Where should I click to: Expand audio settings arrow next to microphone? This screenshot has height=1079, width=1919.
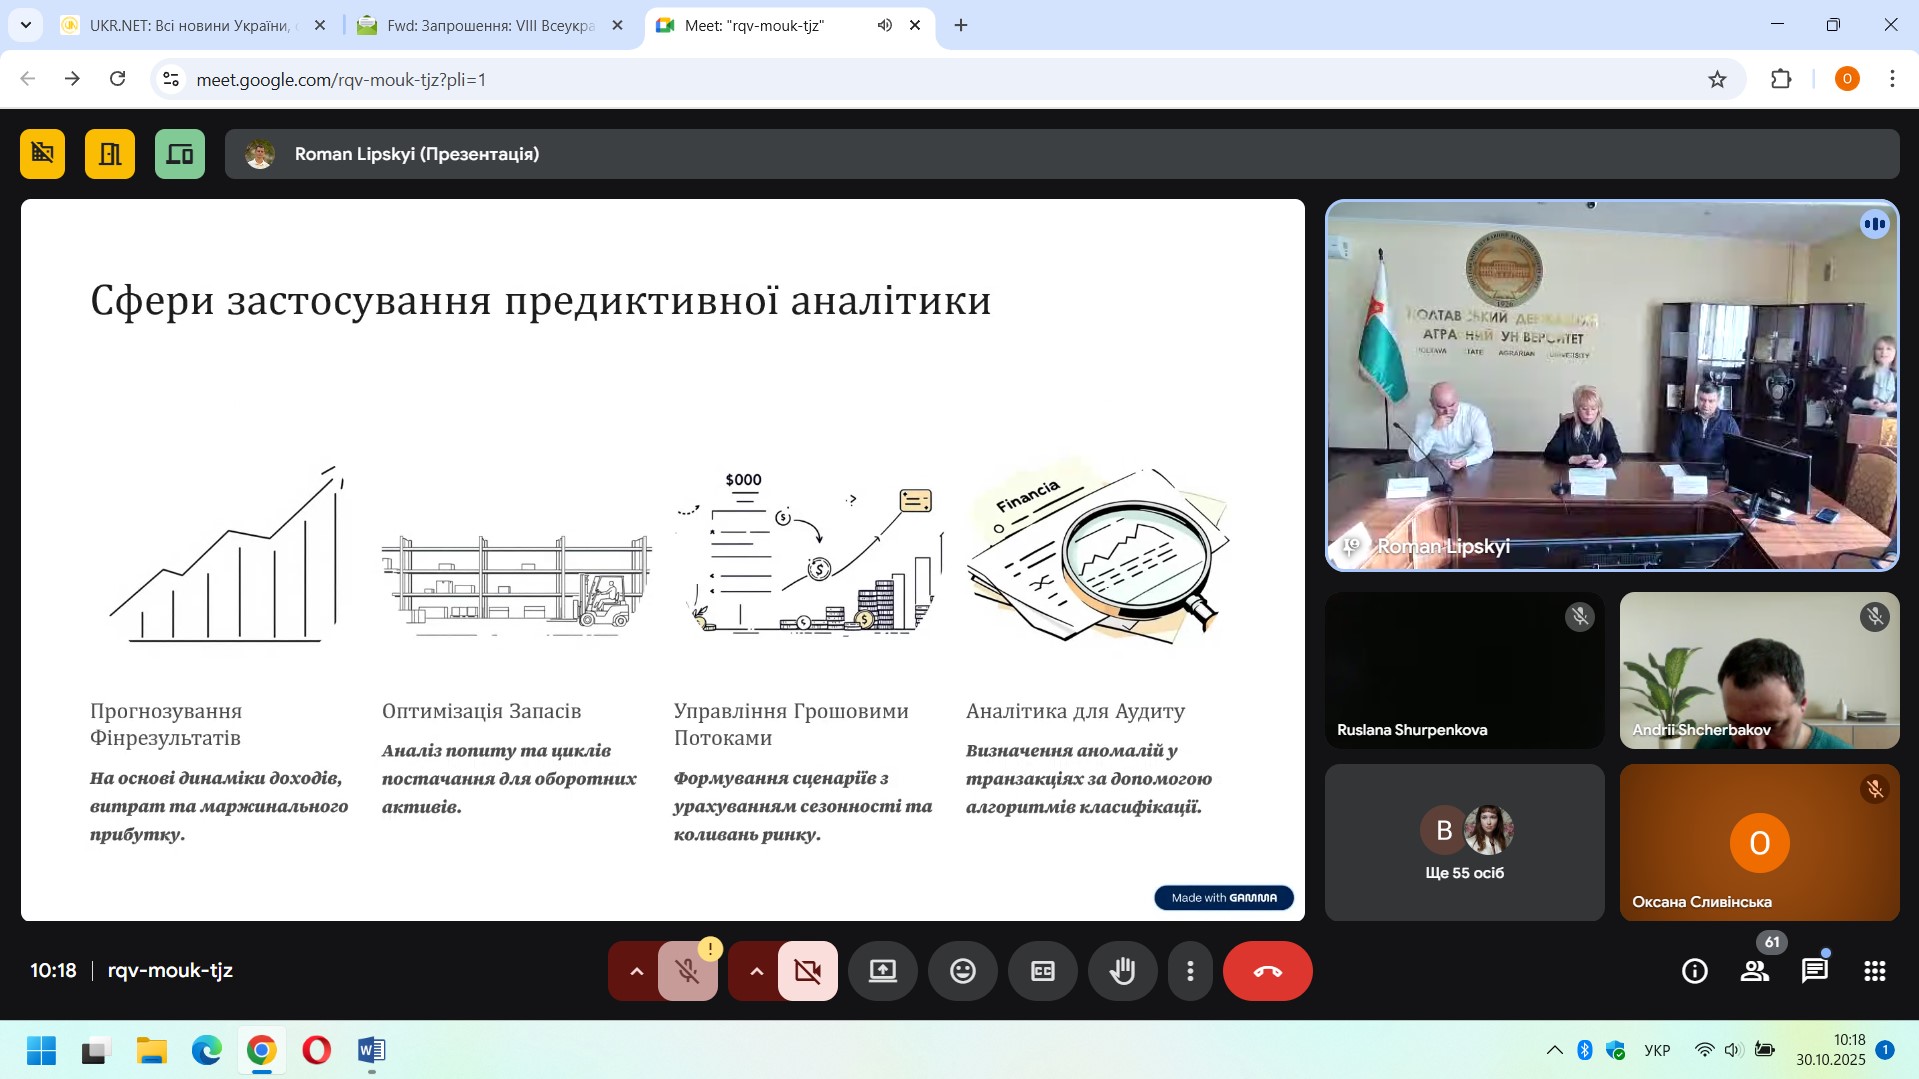[636, 971]
